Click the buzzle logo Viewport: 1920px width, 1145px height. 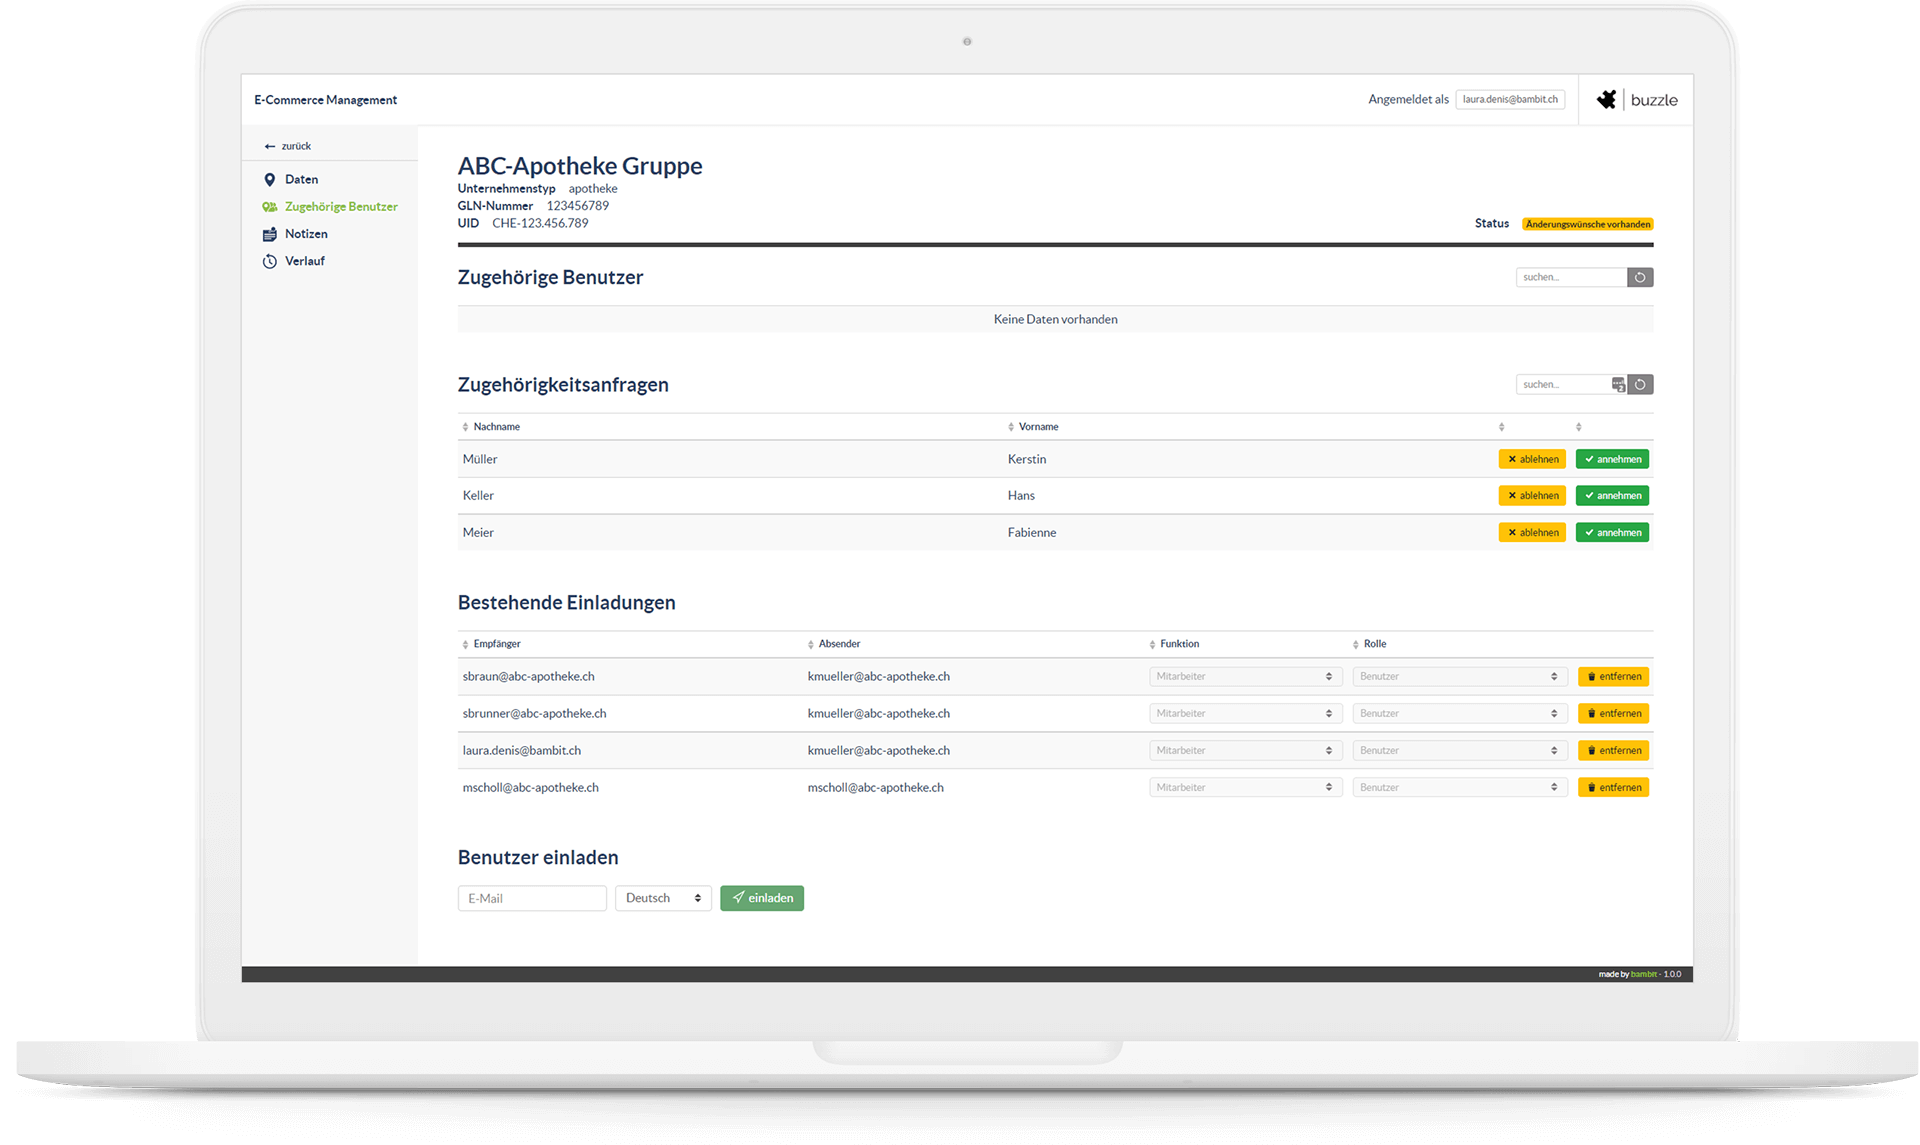(x=1637, y=99)
